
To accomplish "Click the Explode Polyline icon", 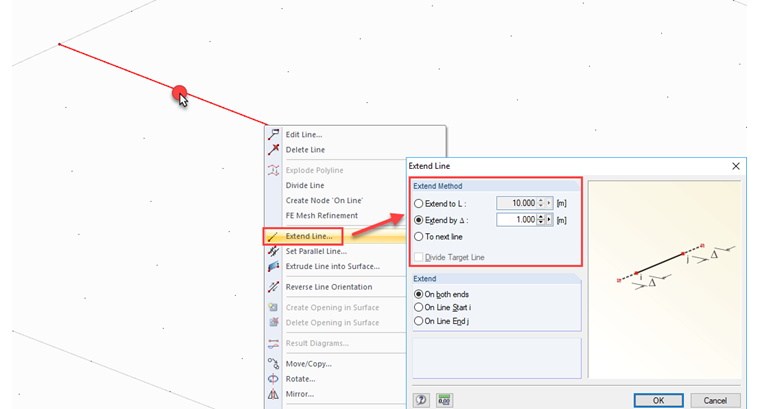I will [273, 170].
